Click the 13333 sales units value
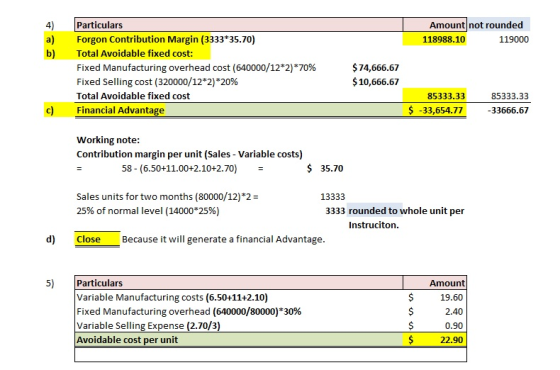 click(x=332, y=197)
